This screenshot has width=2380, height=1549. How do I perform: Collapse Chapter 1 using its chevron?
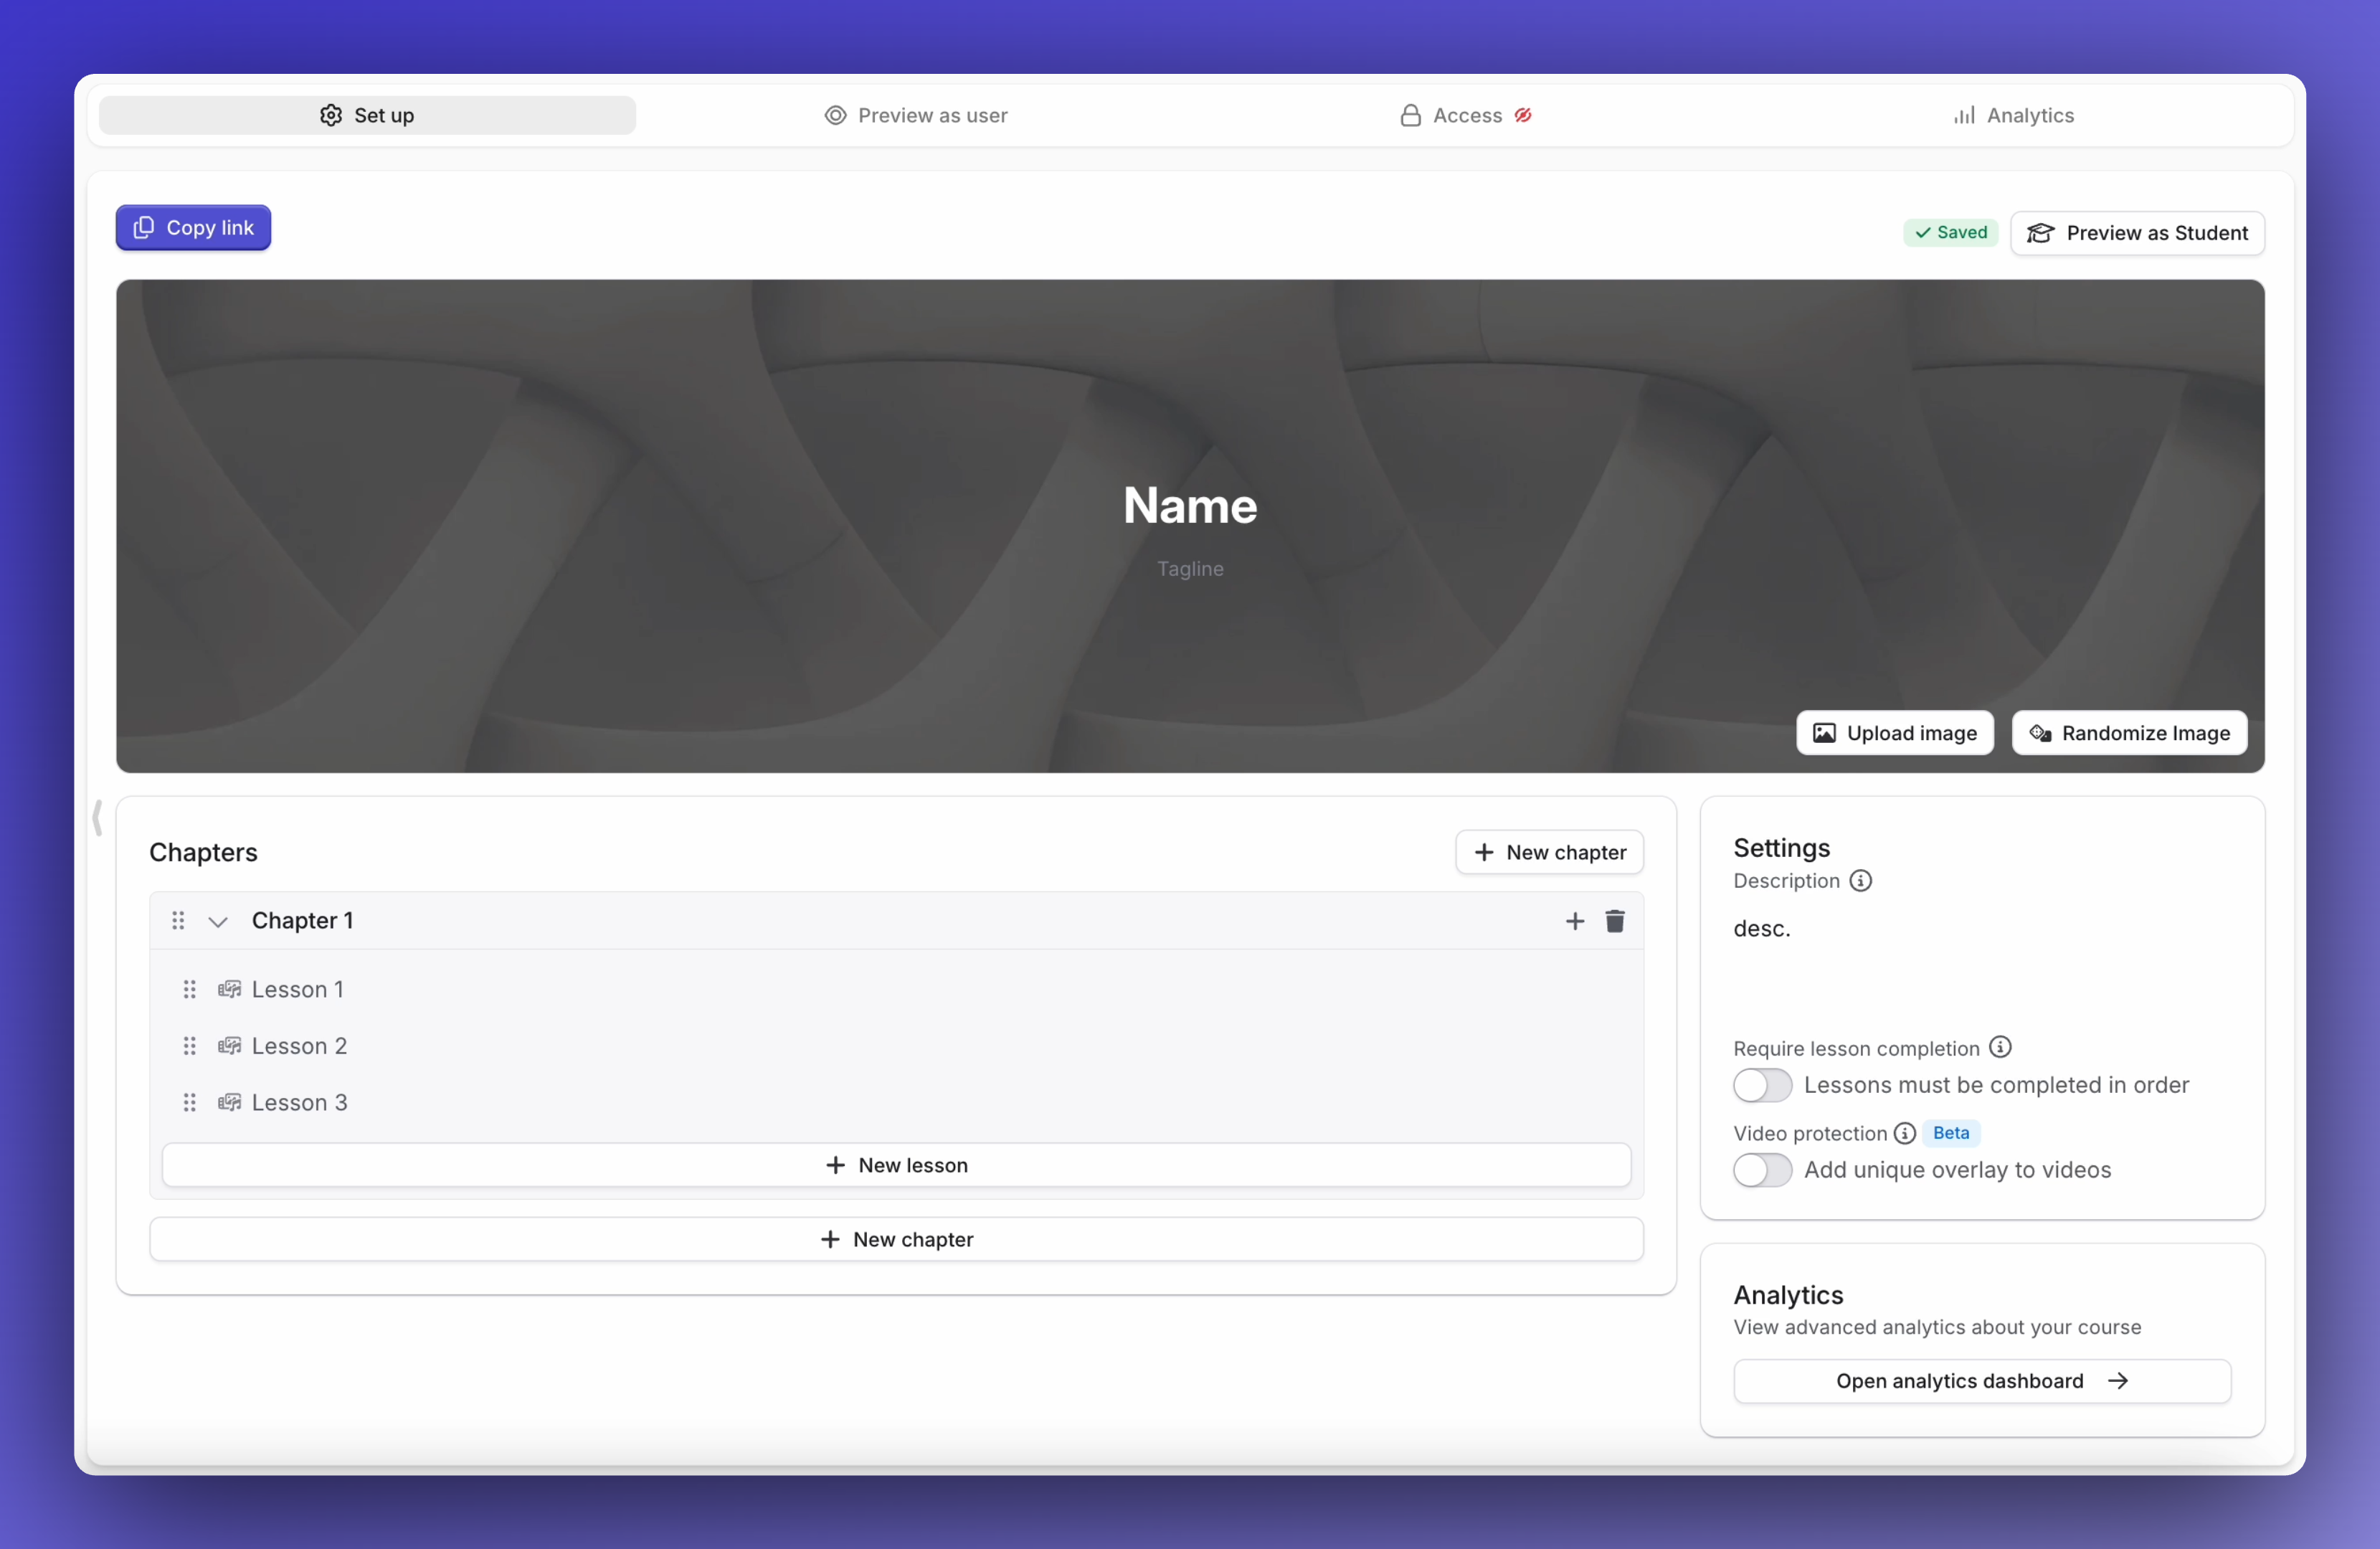click(219, 921)
